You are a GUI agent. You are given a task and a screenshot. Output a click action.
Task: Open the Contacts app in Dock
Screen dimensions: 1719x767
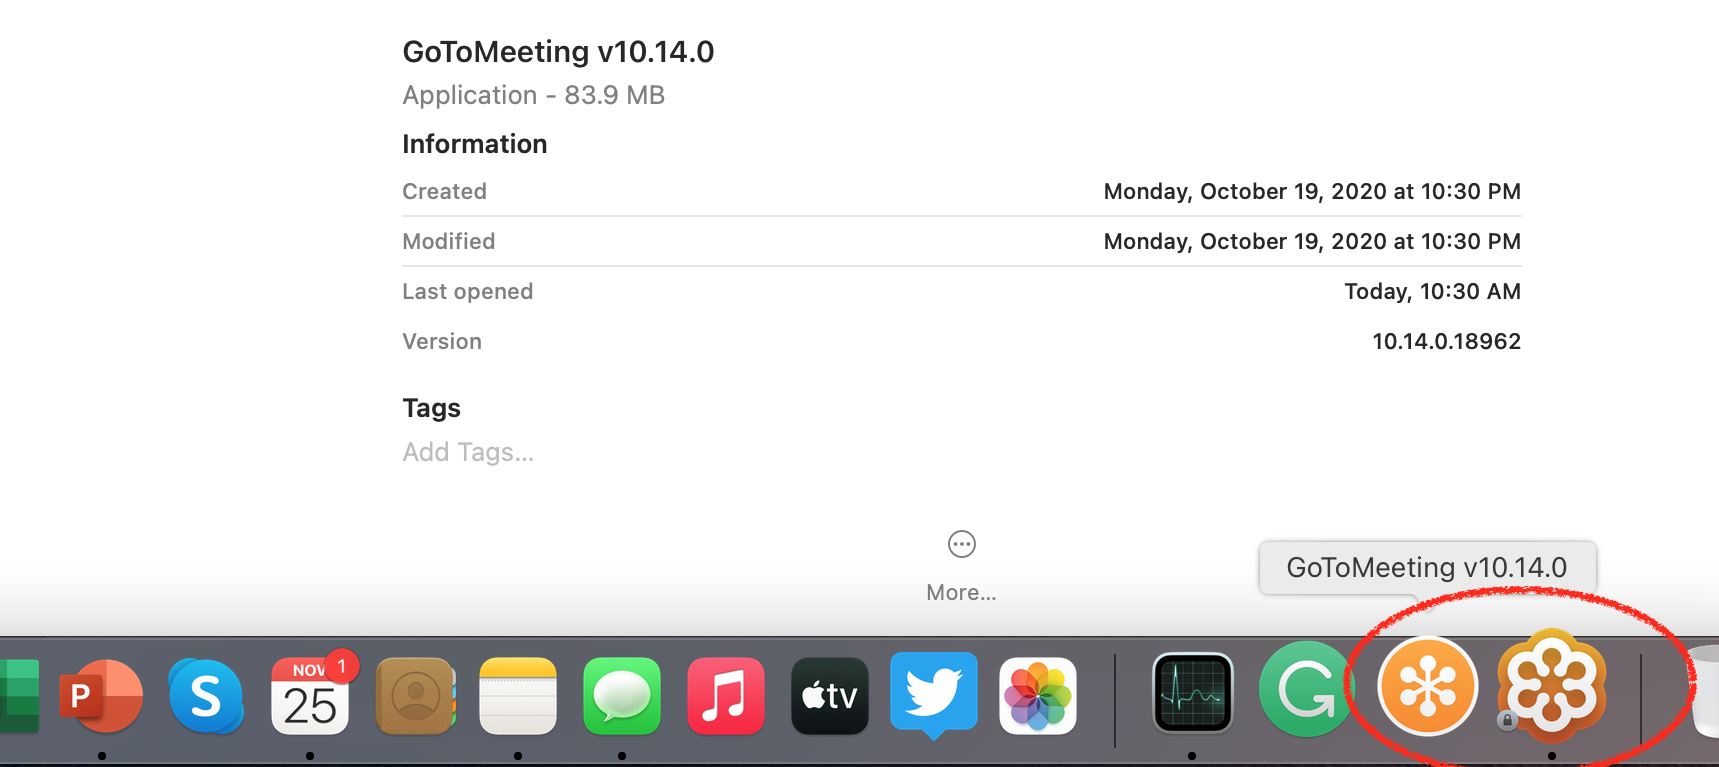coord(416,696)
